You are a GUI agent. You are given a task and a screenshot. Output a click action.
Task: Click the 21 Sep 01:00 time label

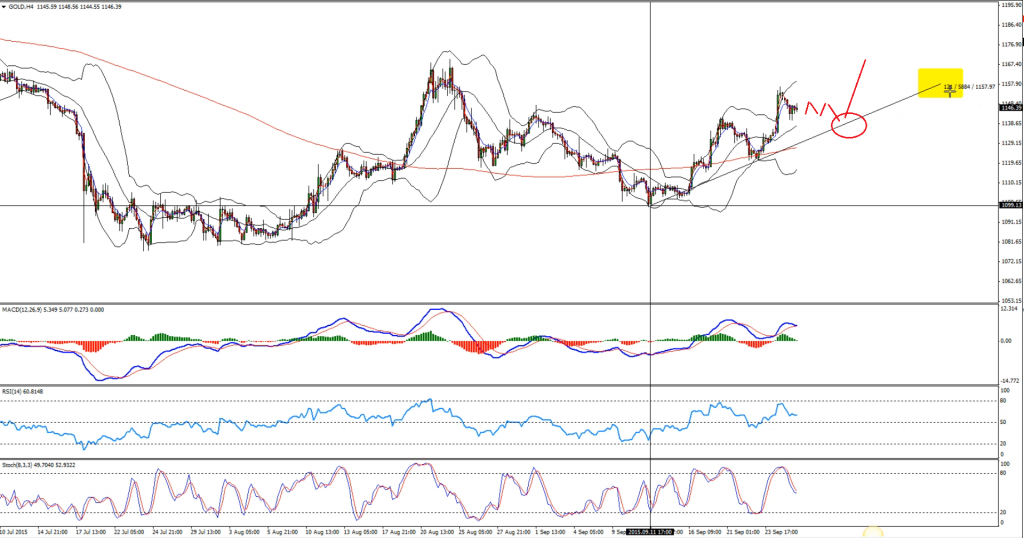[744, 532]
